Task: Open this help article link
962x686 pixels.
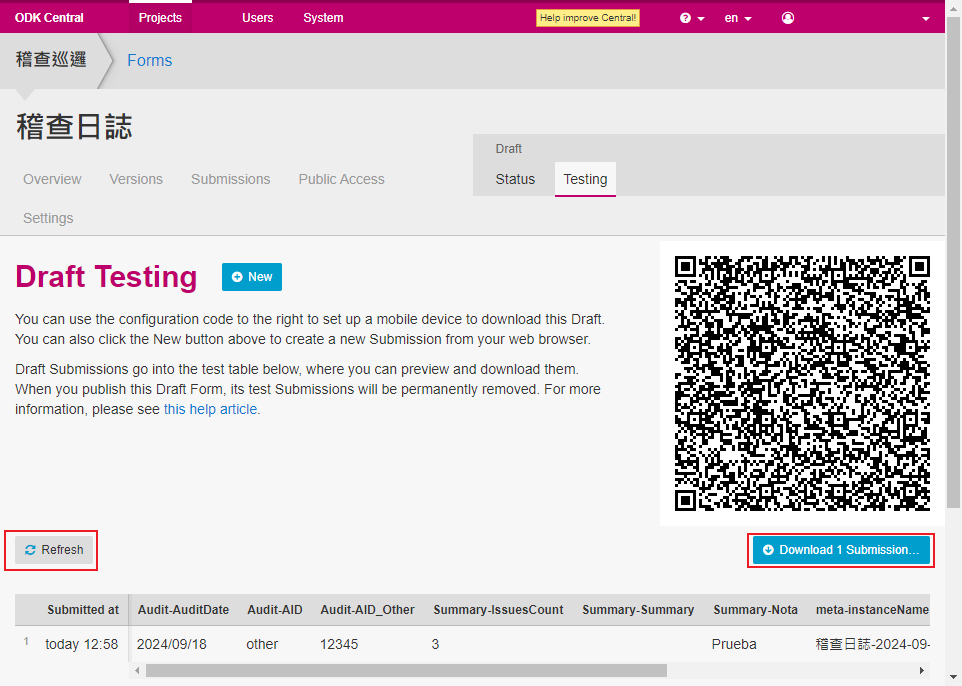Action: (210, 409)
